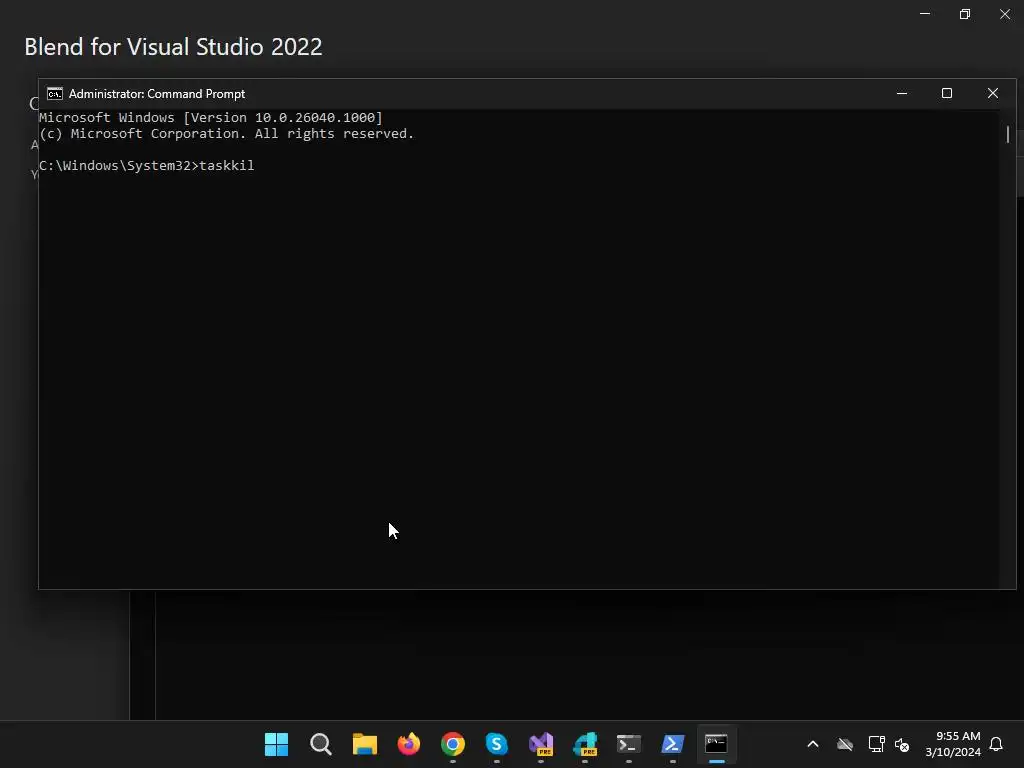Restore down the Blend for Visual Studio window
This screenshot has height=768, width=1024.
pos(965,14)
